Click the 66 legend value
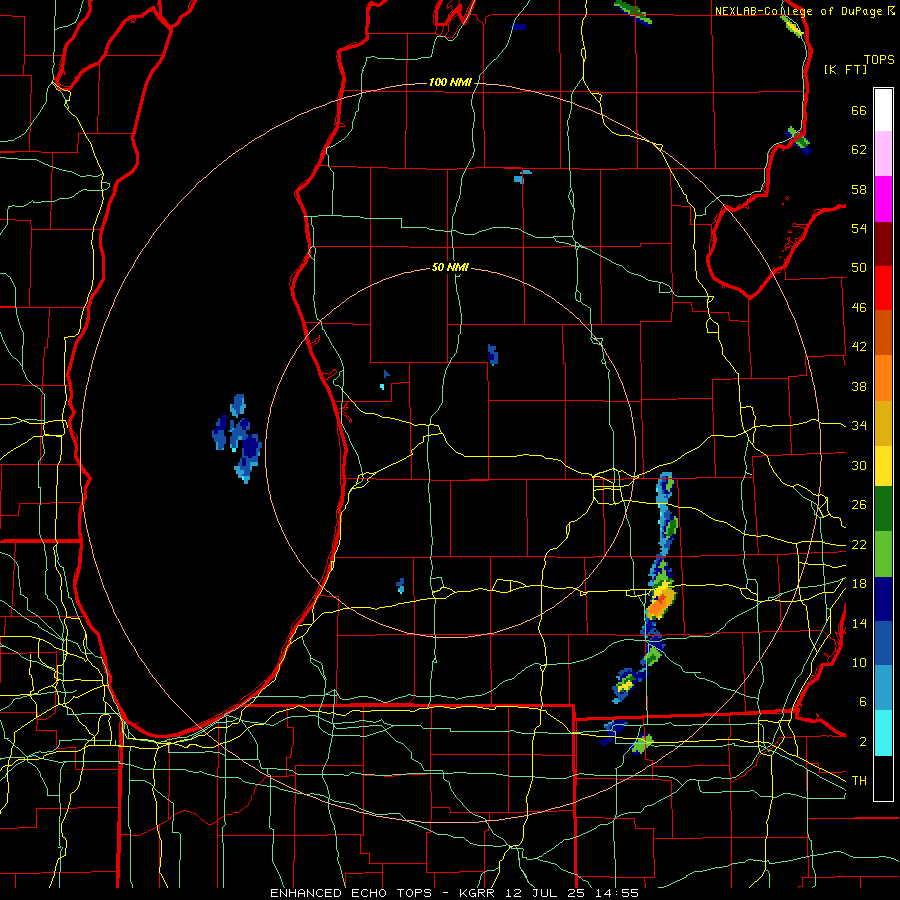 click(859, 111)
